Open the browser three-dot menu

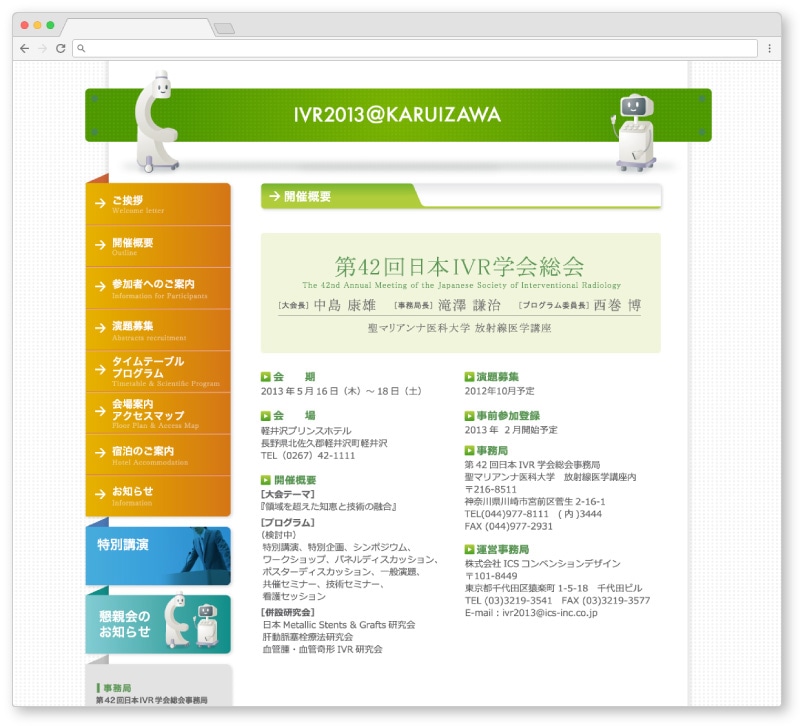[x=769, y=48]
